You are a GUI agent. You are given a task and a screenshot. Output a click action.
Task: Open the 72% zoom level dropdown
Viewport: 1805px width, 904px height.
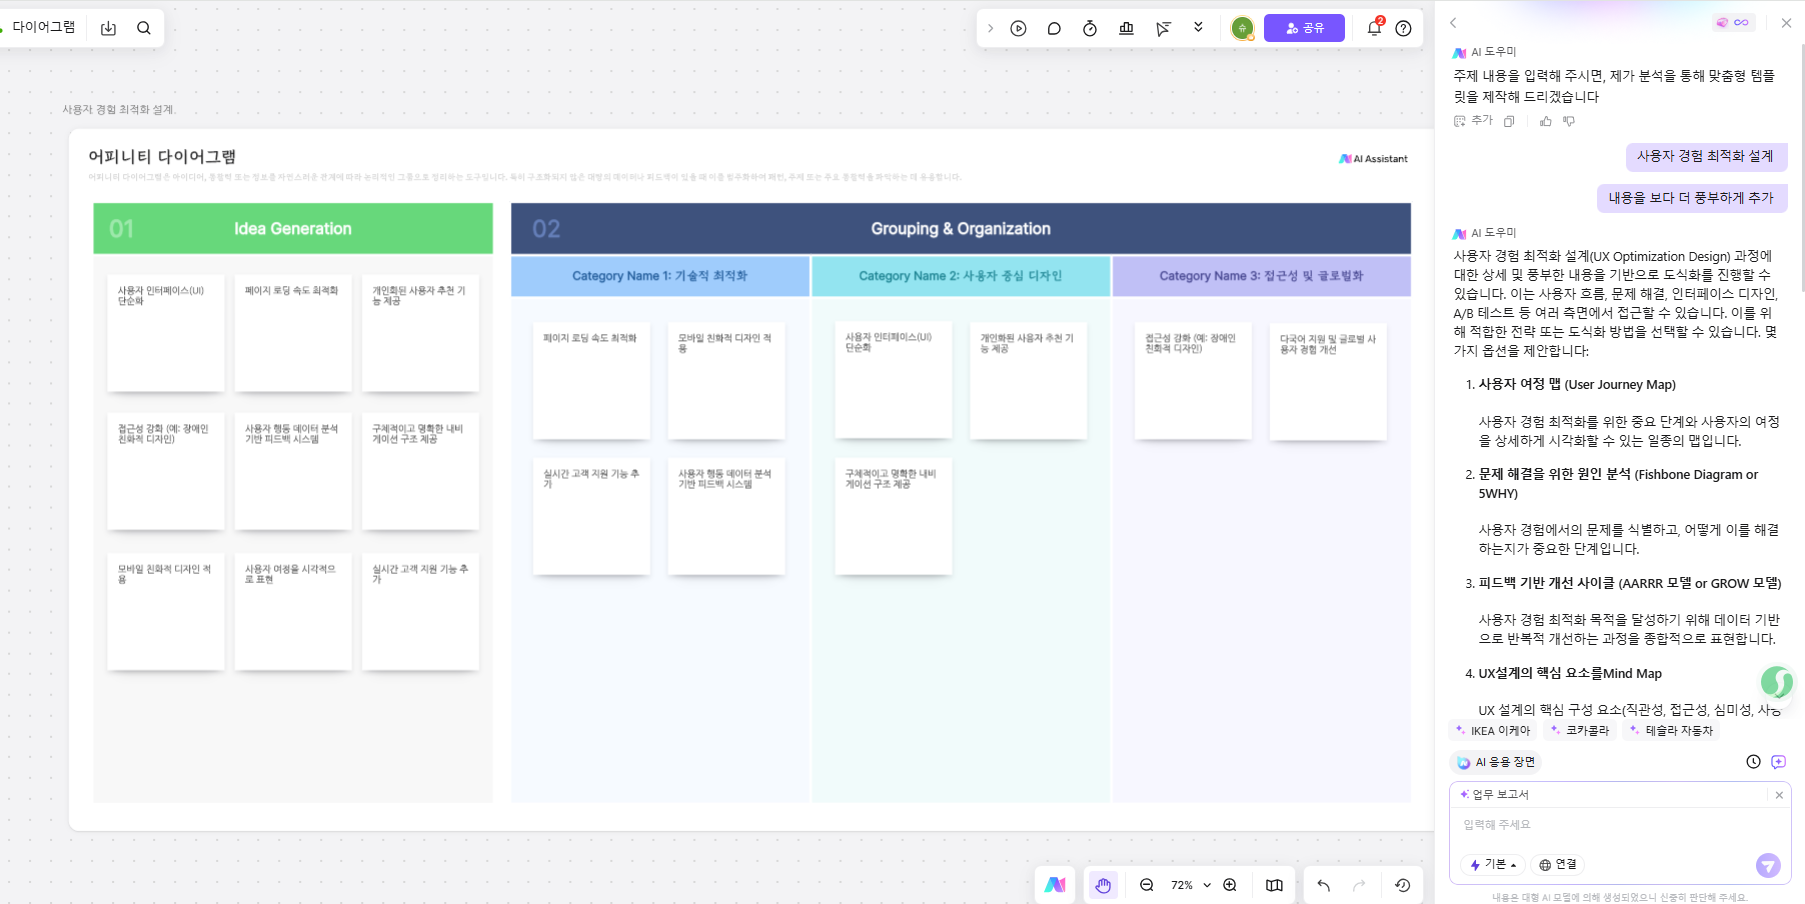point(1190,885)
